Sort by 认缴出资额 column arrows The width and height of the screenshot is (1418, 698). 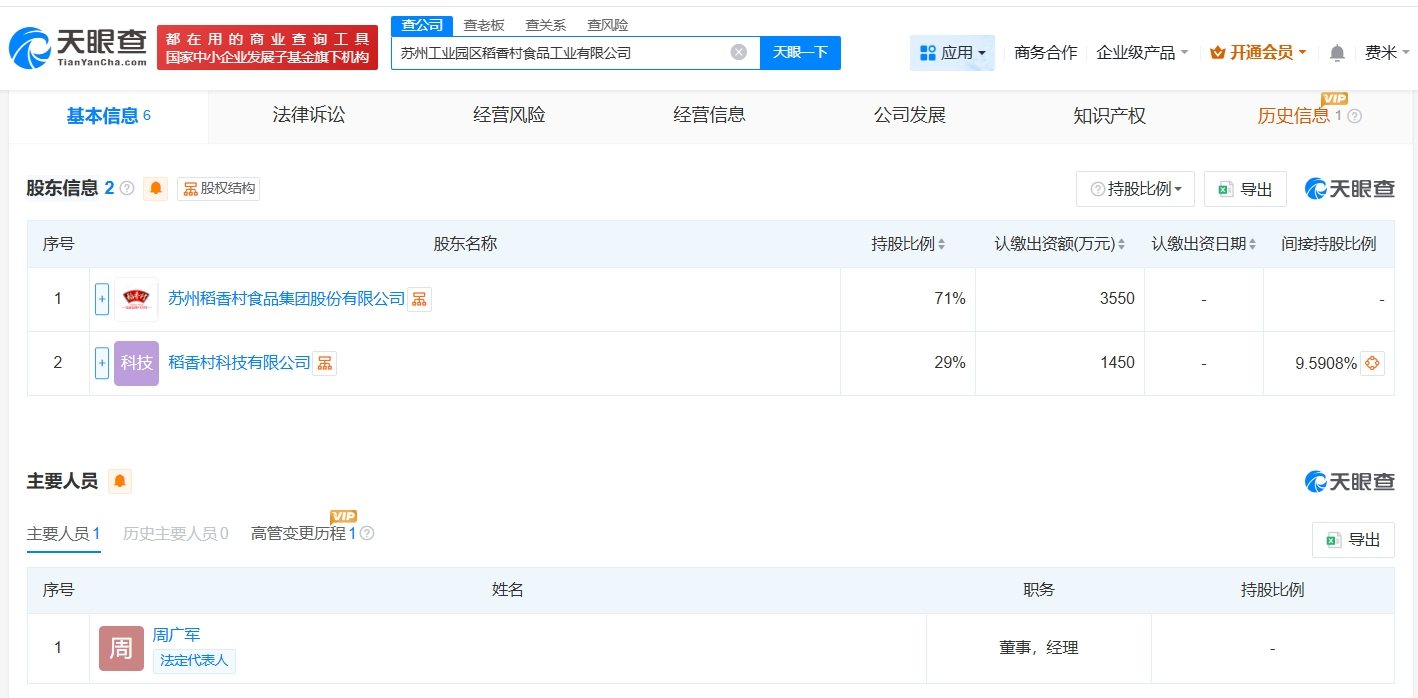1121,244
